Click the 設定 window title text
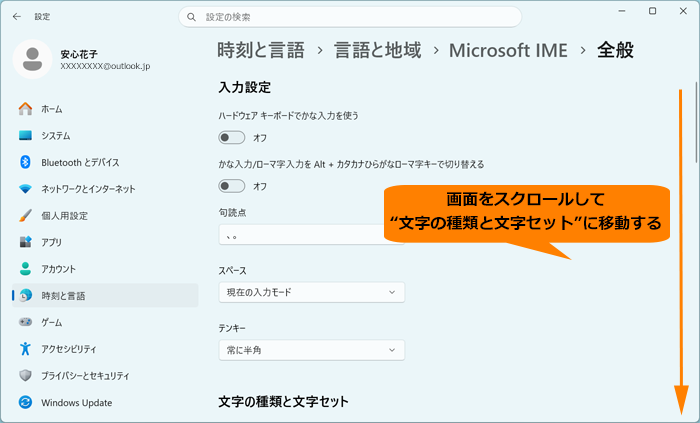The image size is (700, 423). (42, 17)
